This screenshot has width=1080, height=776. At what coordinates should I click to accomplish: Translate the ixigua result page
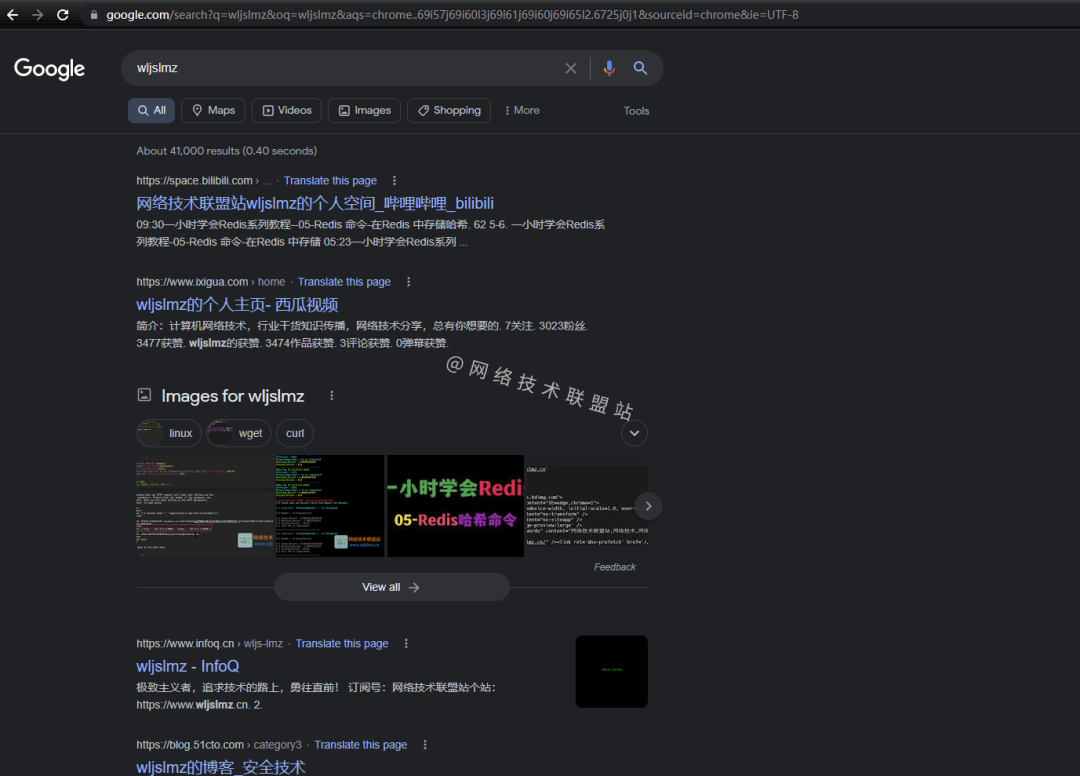tap(344, 282)
